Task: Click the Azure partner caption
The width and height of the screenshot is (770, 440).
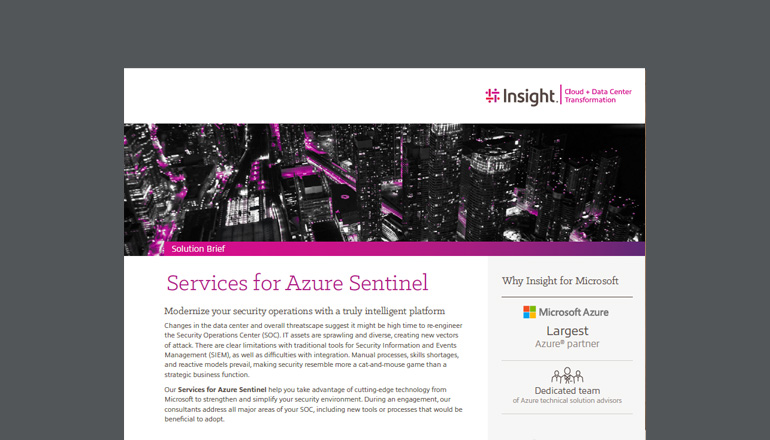Action: (x=566, y=344)
